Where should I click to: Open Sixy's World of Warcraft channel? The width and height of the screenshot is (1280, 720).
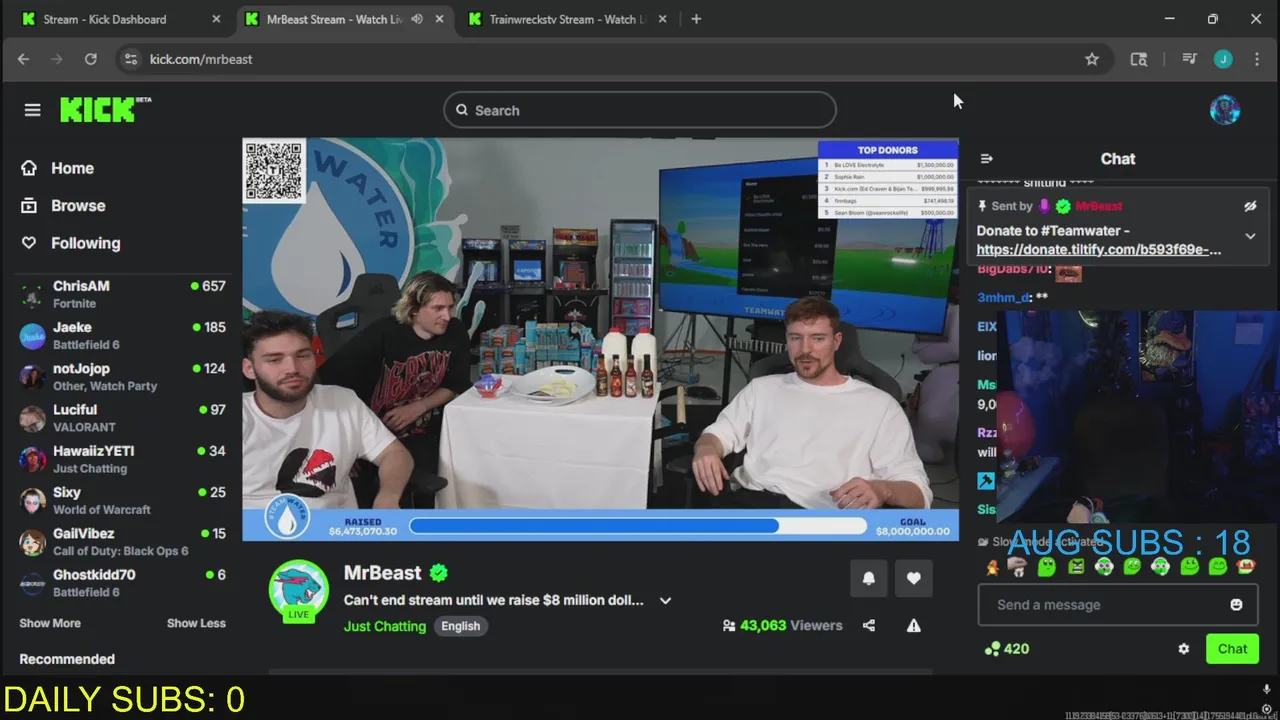122,500
